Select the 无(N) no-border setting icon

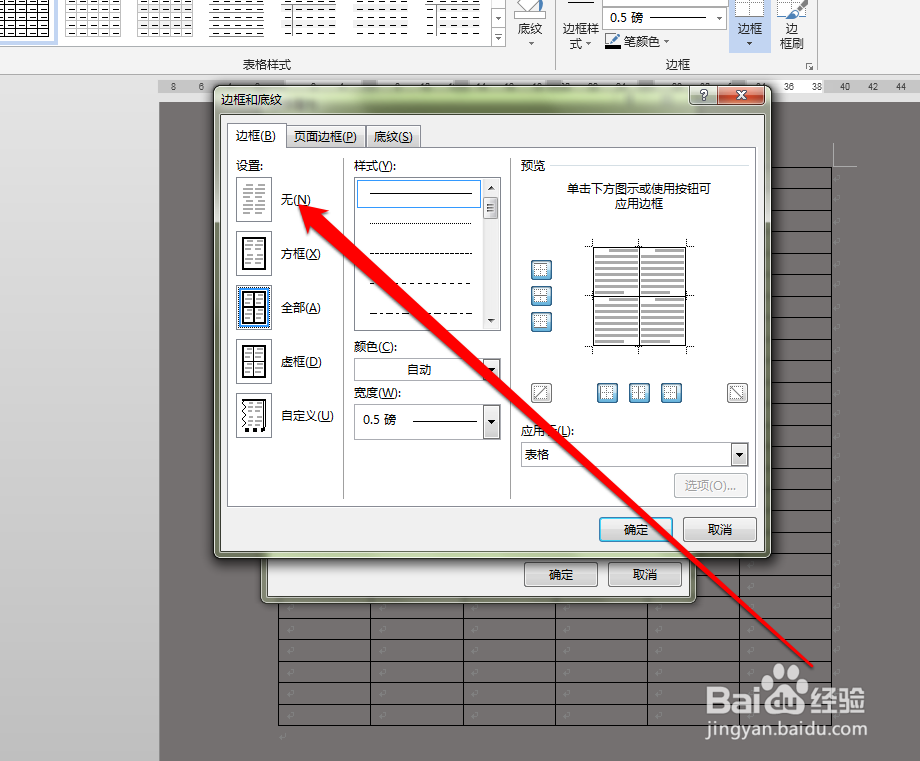click(x=253, y=199)
